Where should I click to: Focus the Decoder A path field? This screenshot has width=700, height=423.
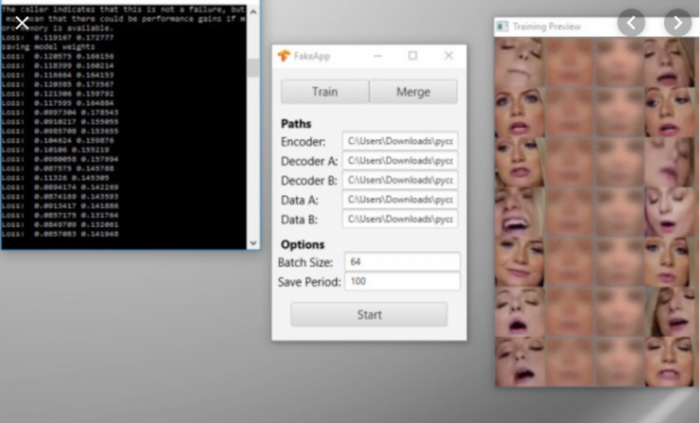pos(399,160)
